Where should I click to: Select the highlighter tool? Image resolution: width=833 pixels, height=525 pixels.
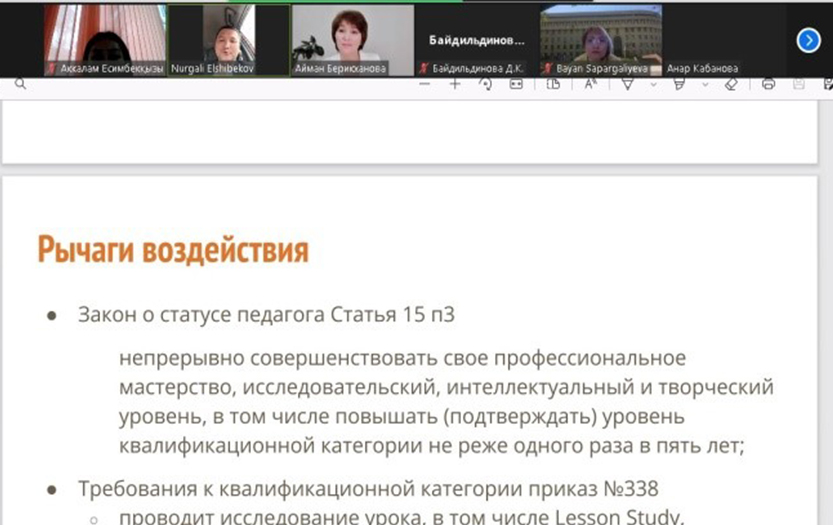pyautogui.click(x=679, y=85)
